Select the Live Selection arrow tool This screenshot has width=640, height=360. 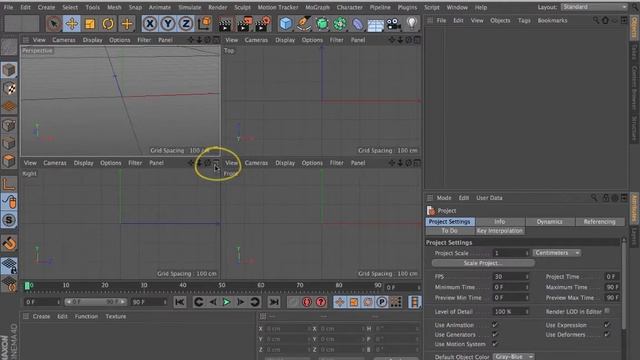pos(53,24)
